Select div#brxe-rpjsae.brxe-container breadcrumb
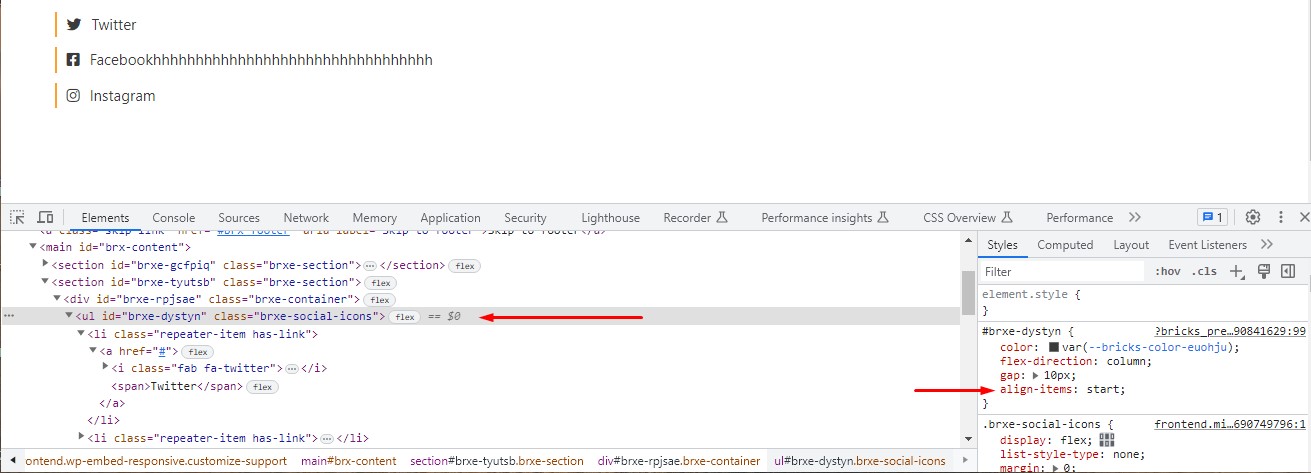This screenshot has height=473, width=1311. click(x=679, y=461)
